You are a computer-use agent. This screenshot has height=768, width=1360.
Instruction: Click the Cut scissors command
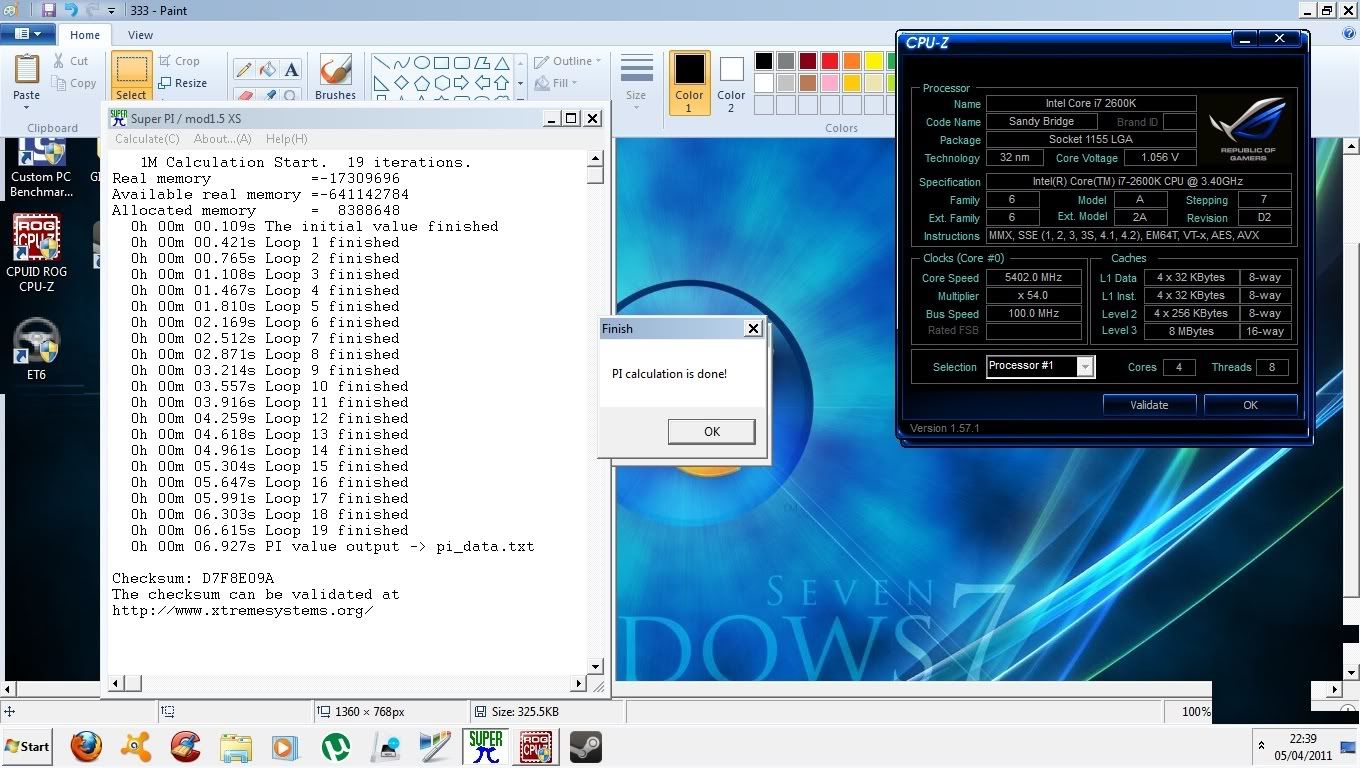[71, 61]
